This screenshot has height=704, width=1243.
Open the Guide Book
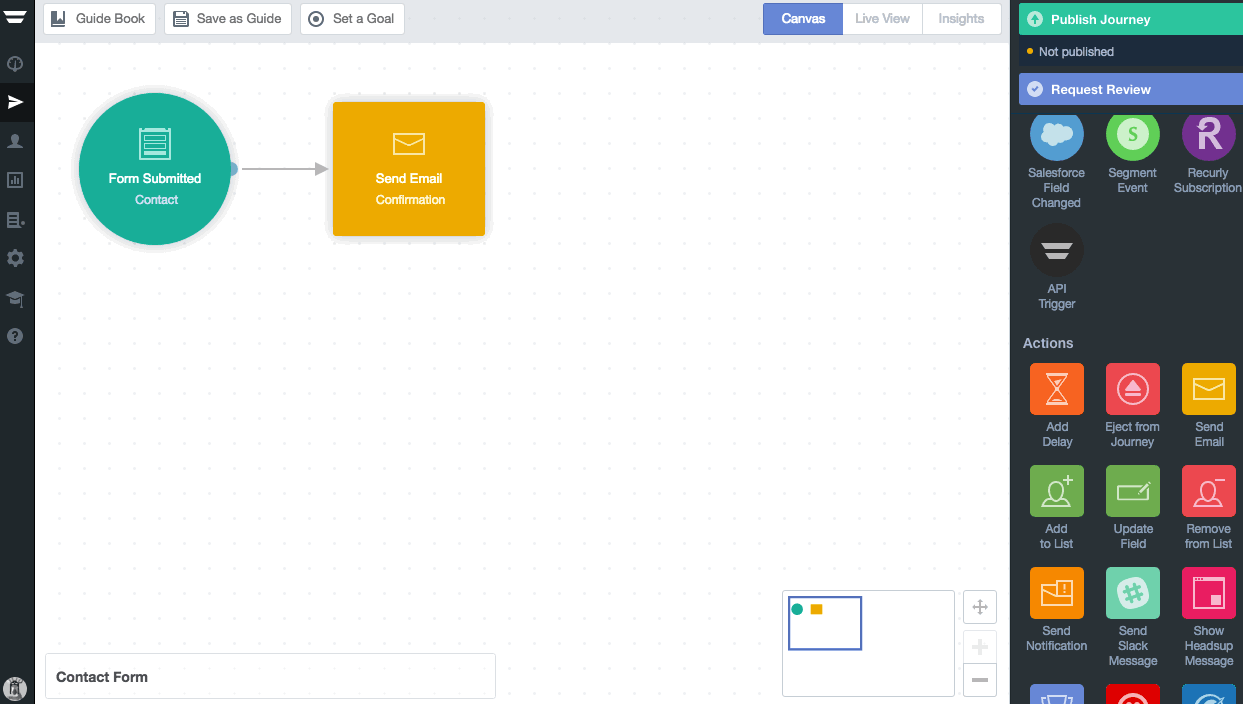99,19
